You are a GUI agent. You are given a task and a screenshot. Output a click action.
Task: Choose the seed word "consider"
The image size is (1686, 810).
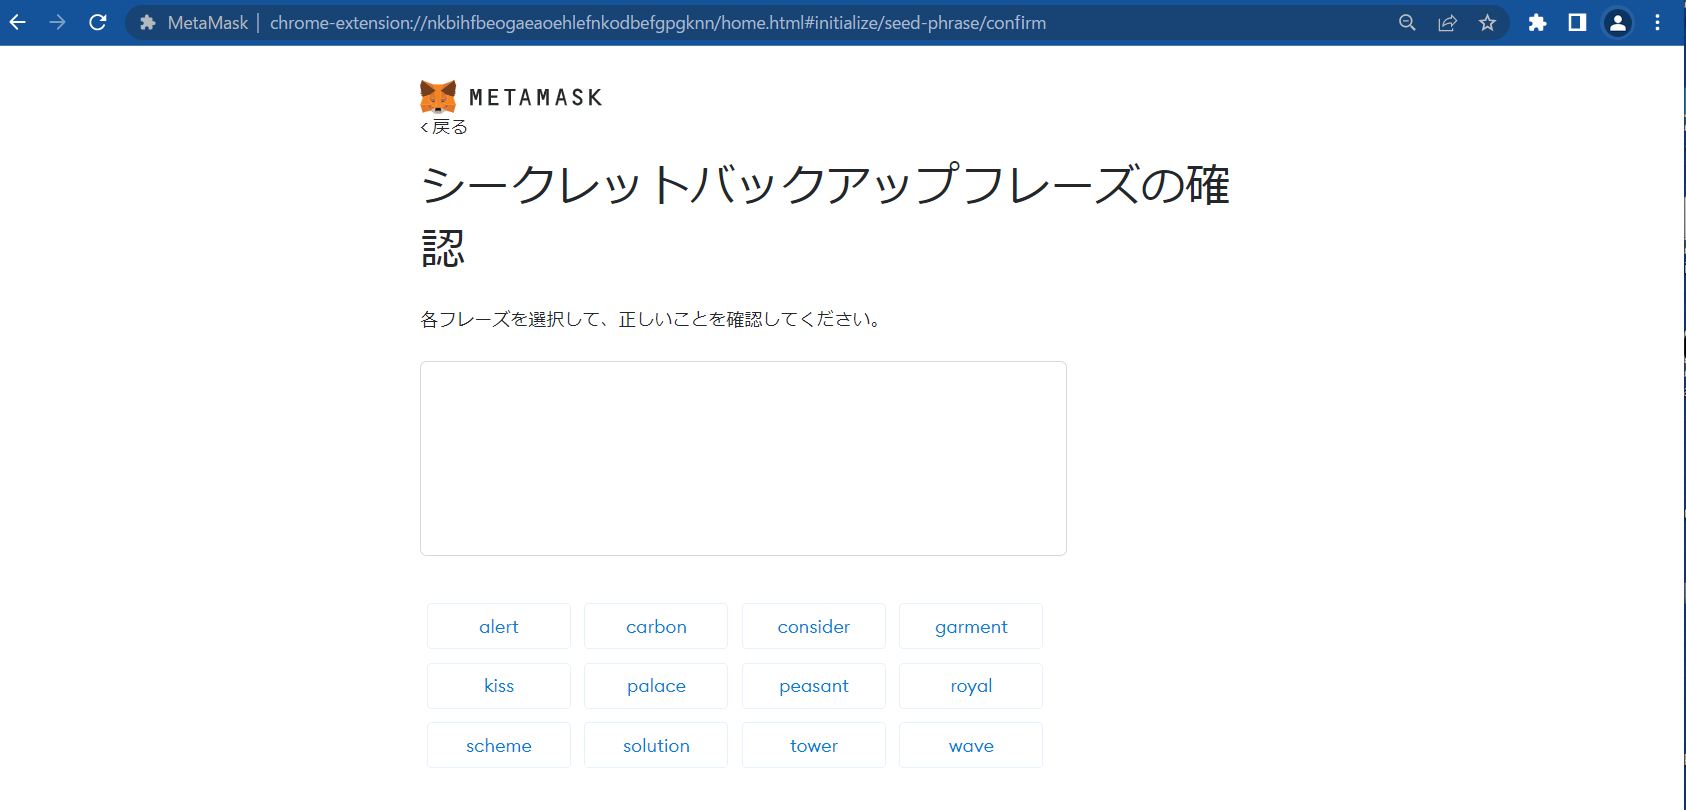pyautogui.click(x=814, y=626)
